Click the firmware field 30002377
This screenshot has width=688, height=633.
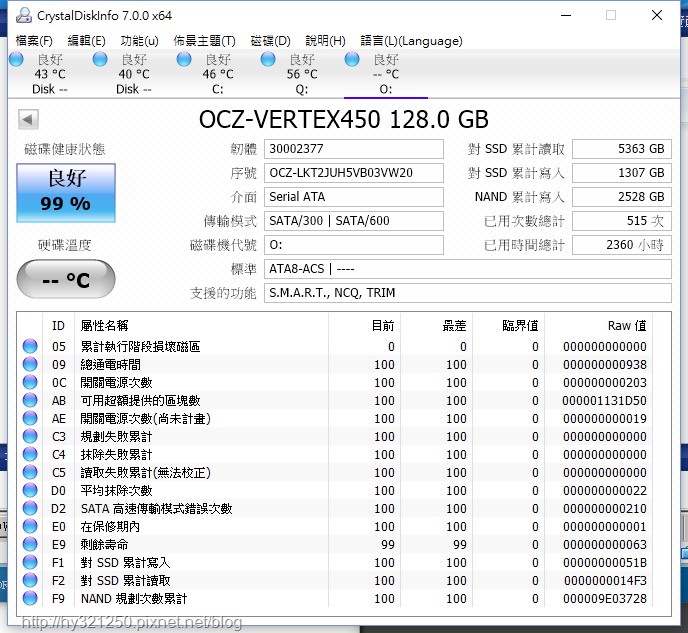(353, 149)
